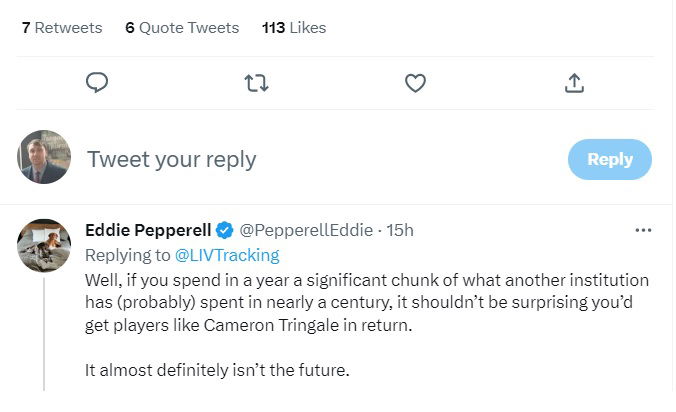Retweet this tweet using the arrows icon
The height and width of the screenshot is (412, 676).
[257, 83]
